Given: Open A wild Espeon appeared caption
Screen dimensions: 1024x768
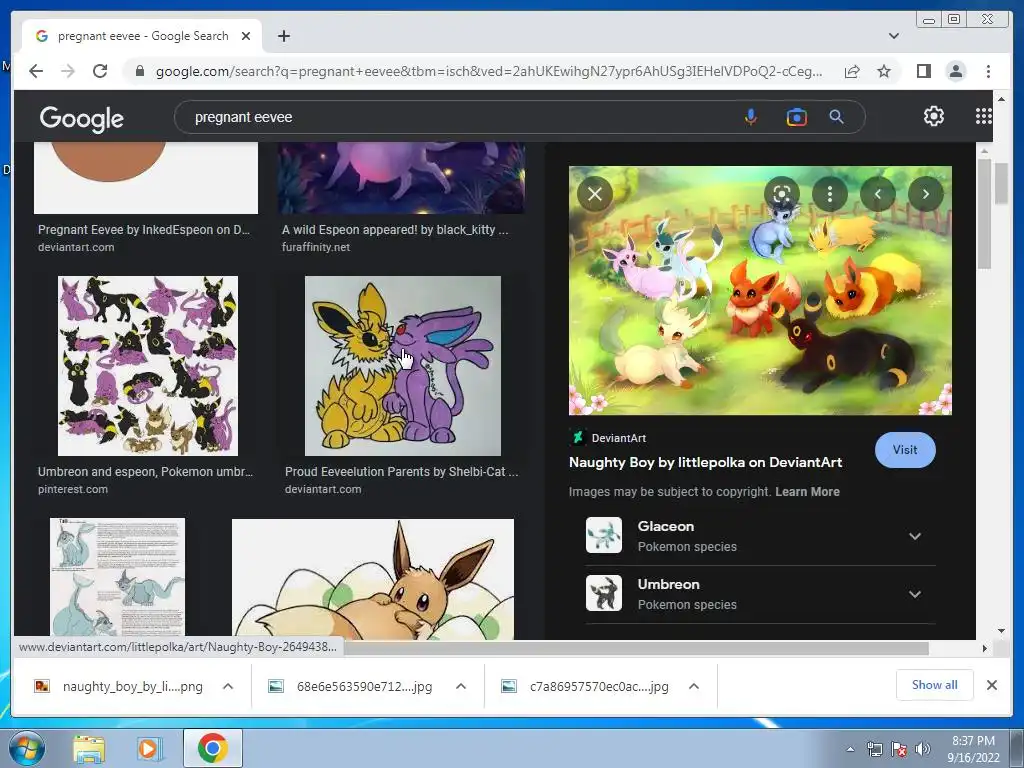Looking at the screenshot, I should pos(395,230).
